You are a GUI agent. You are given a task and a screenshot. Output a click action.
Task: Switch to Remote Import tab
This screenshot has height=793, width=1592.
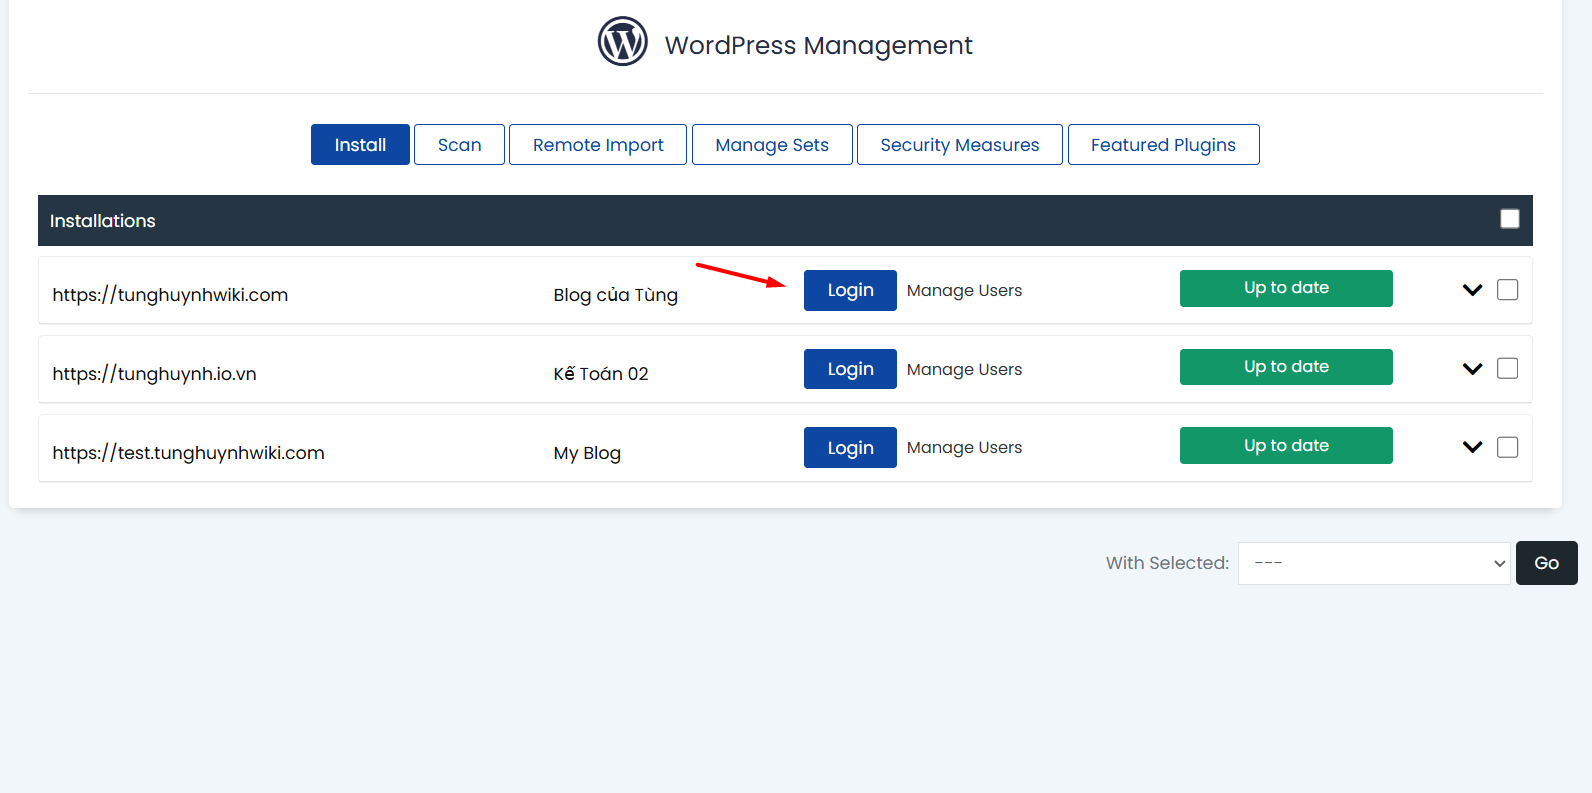tap(598, 145)
